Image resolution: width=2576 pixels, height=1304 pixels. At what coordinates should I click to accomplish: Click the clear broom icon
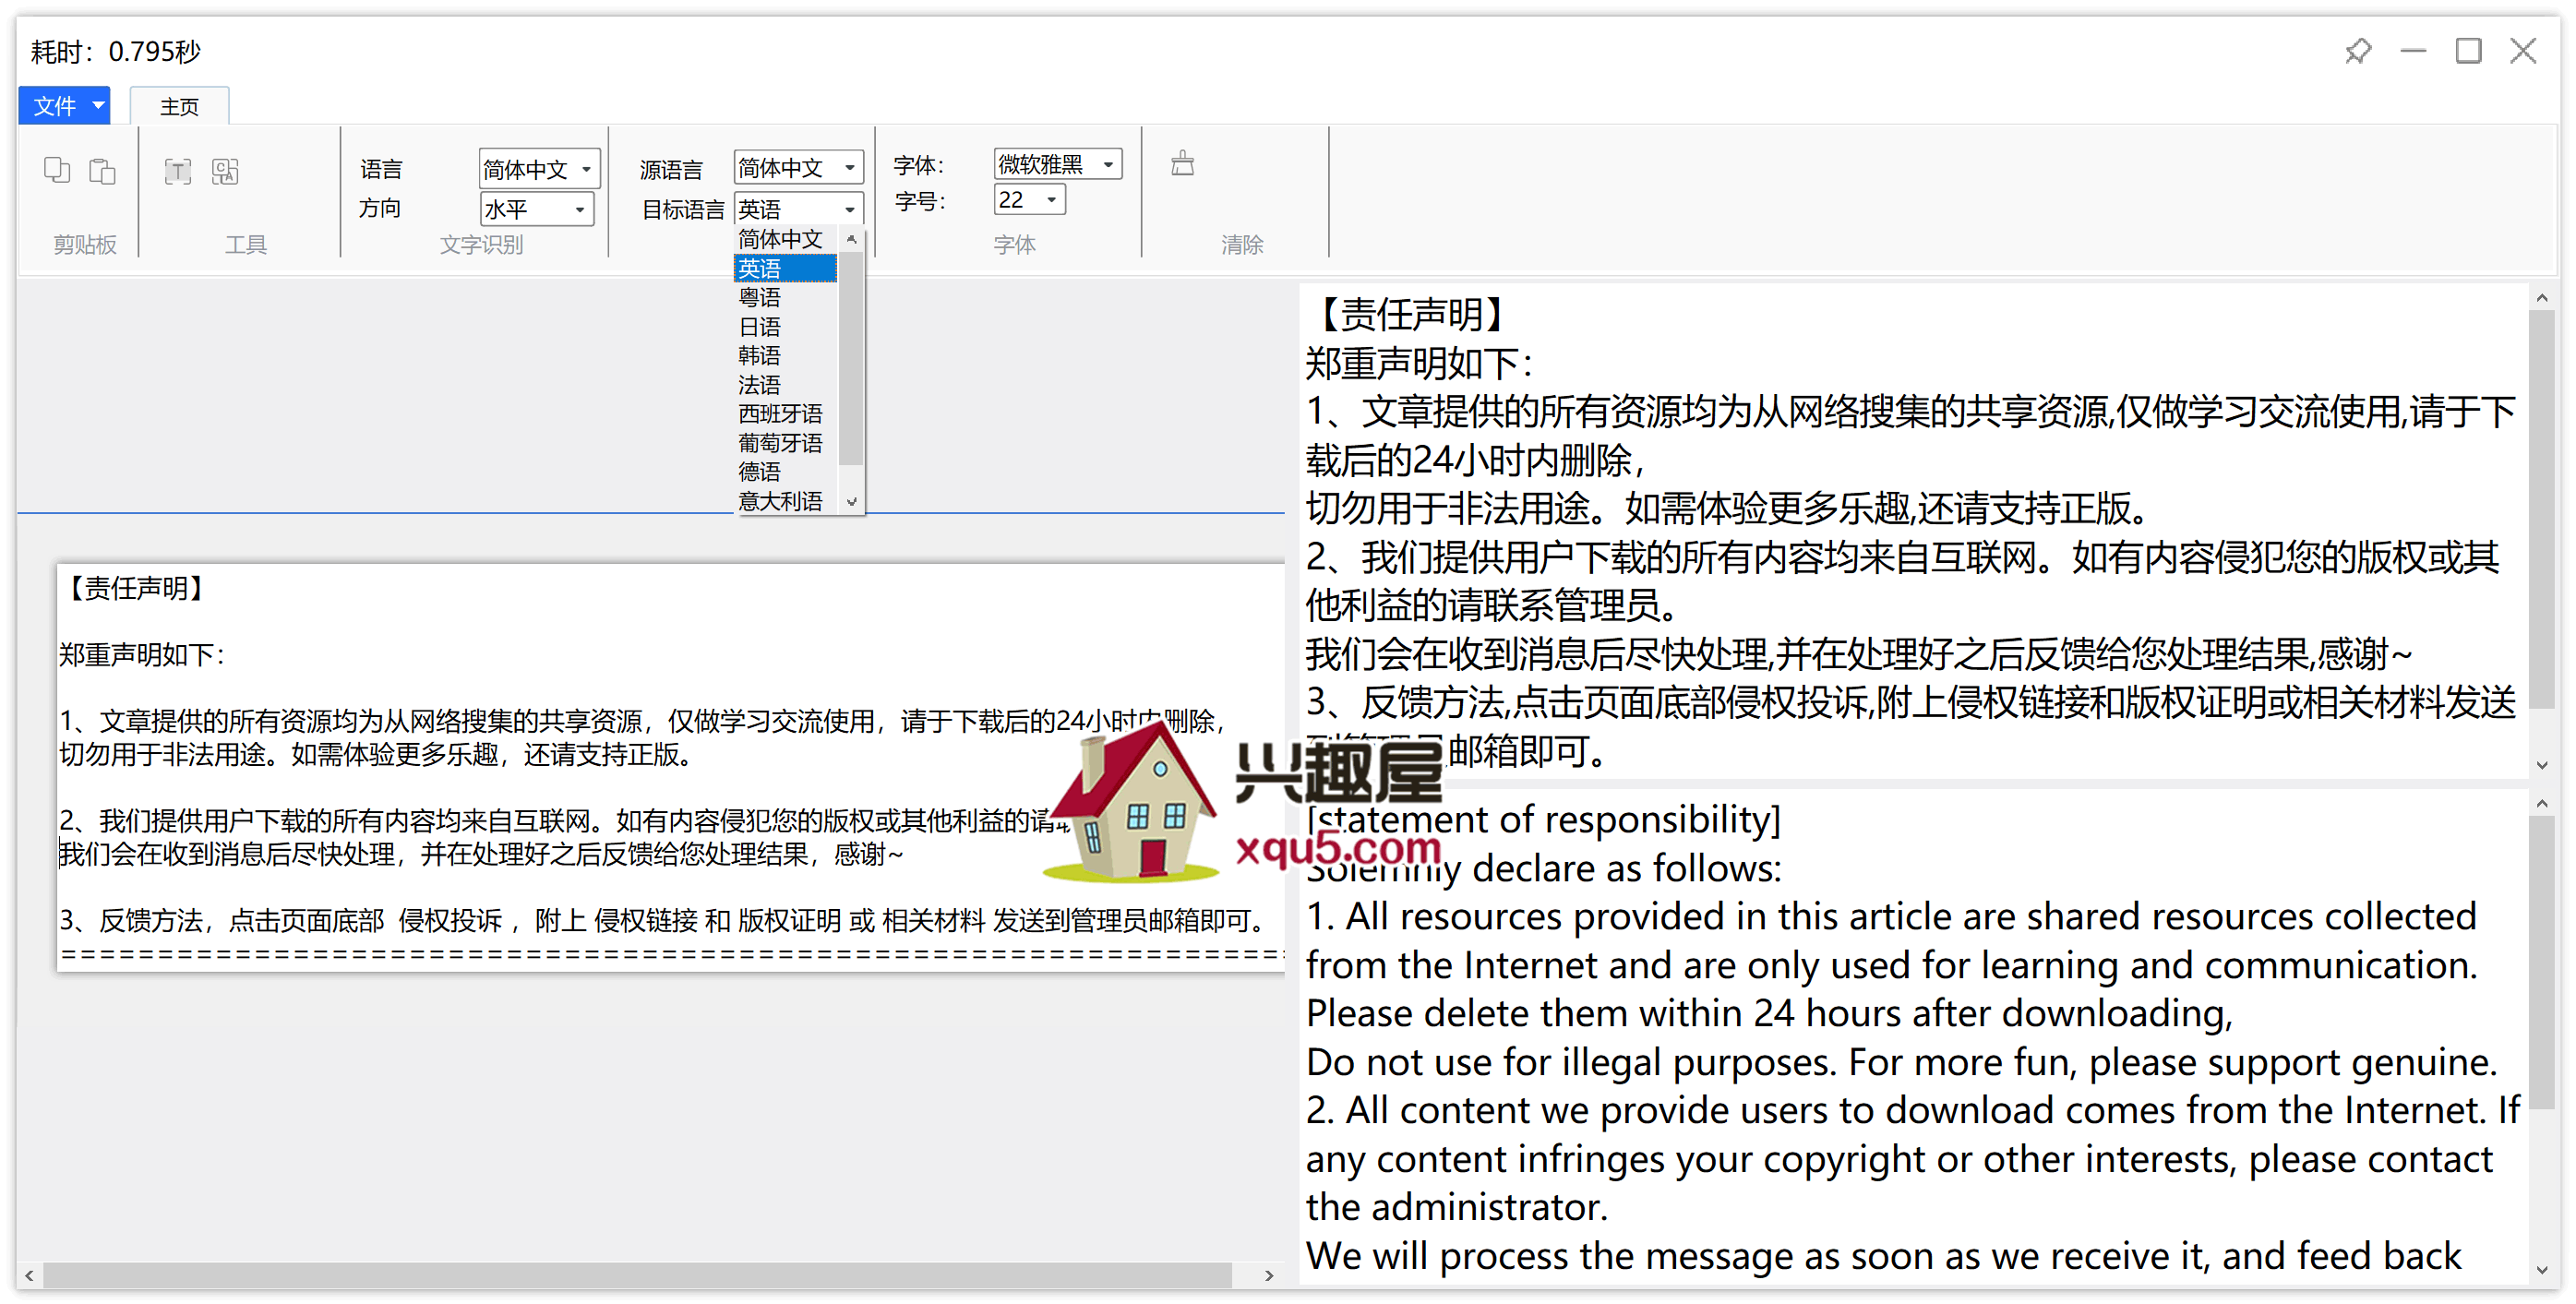(x=1182, y=163)
